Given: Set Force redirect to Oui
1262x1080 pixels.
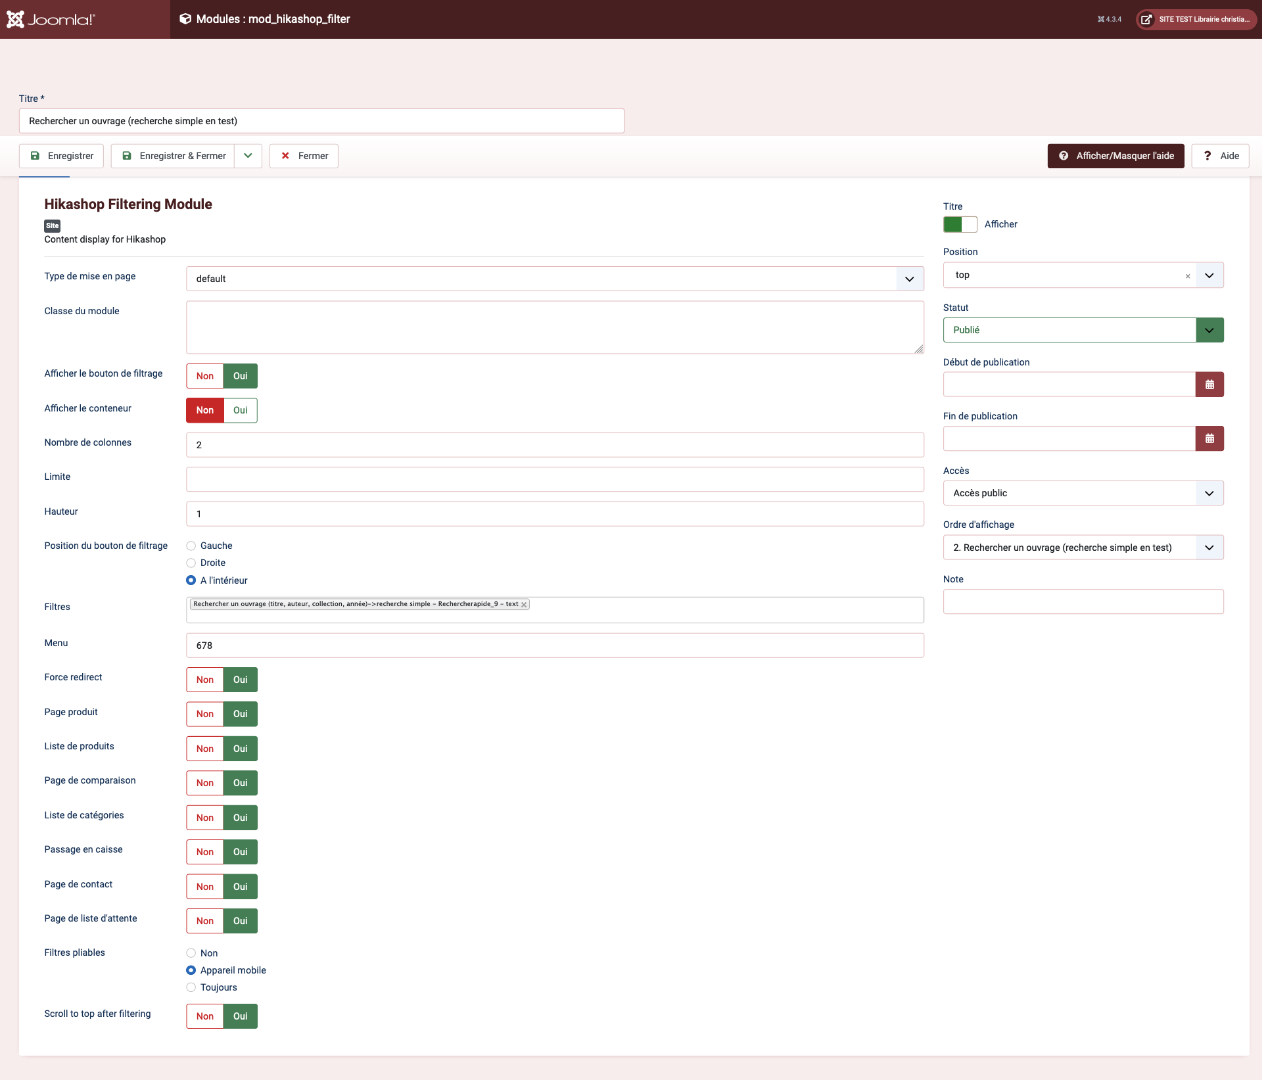Looking at the screenshot, I should [240, 680].
